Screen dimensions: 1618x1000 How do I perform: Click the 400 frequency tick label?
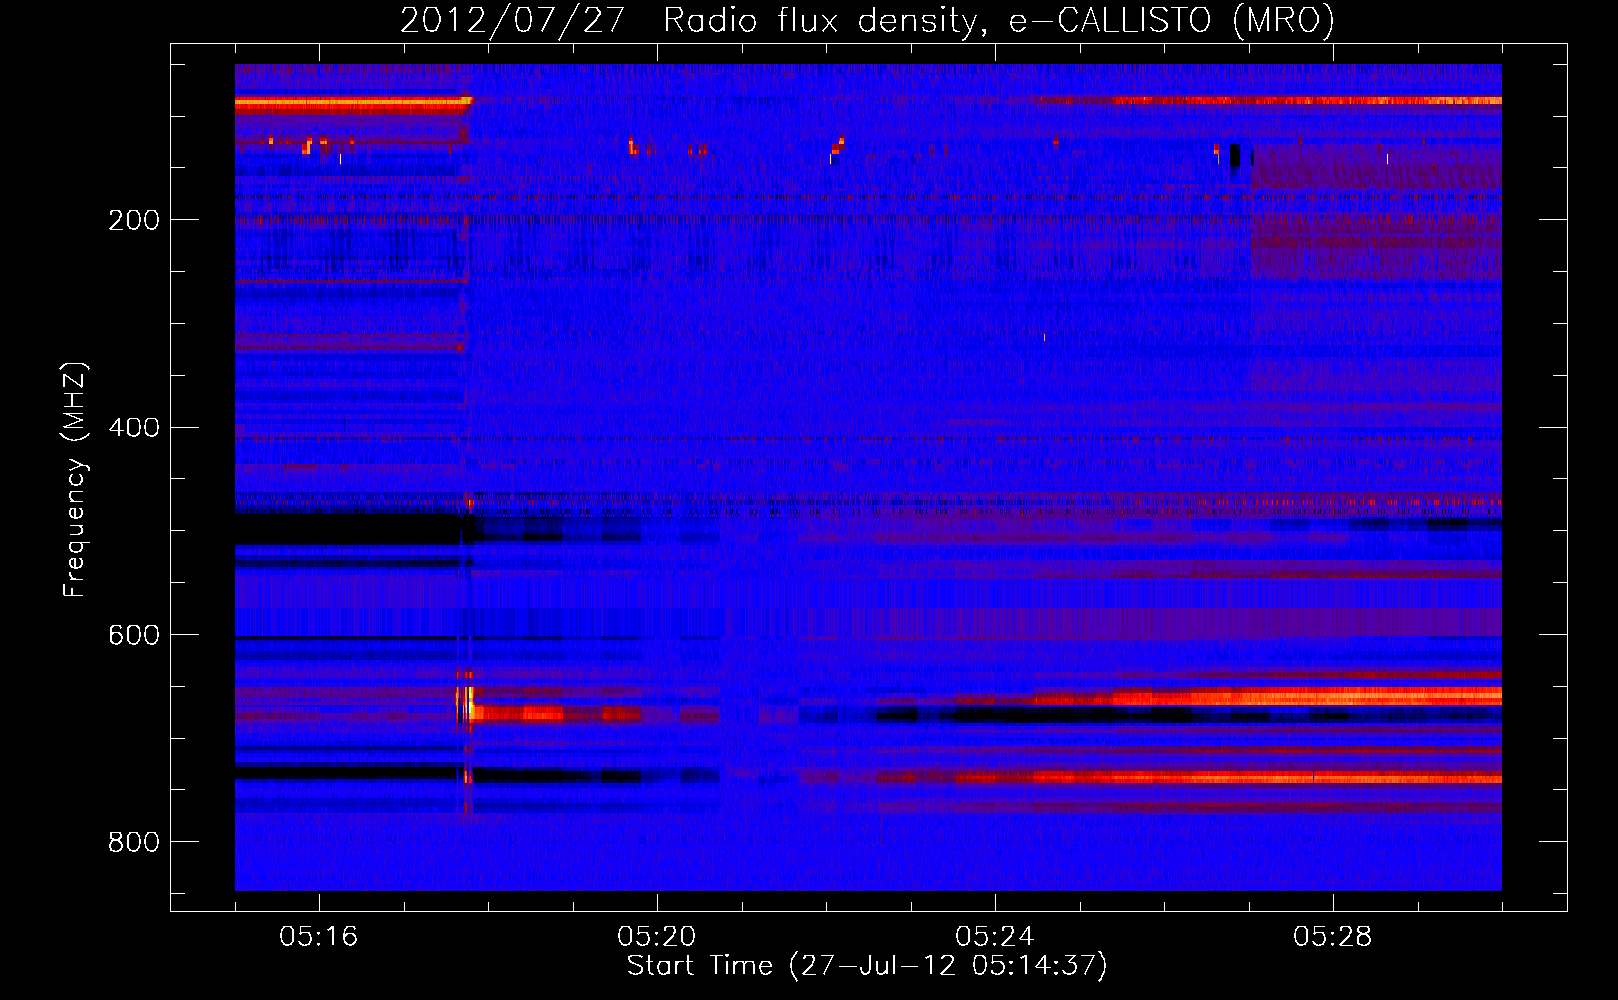(x=133, y=428)
